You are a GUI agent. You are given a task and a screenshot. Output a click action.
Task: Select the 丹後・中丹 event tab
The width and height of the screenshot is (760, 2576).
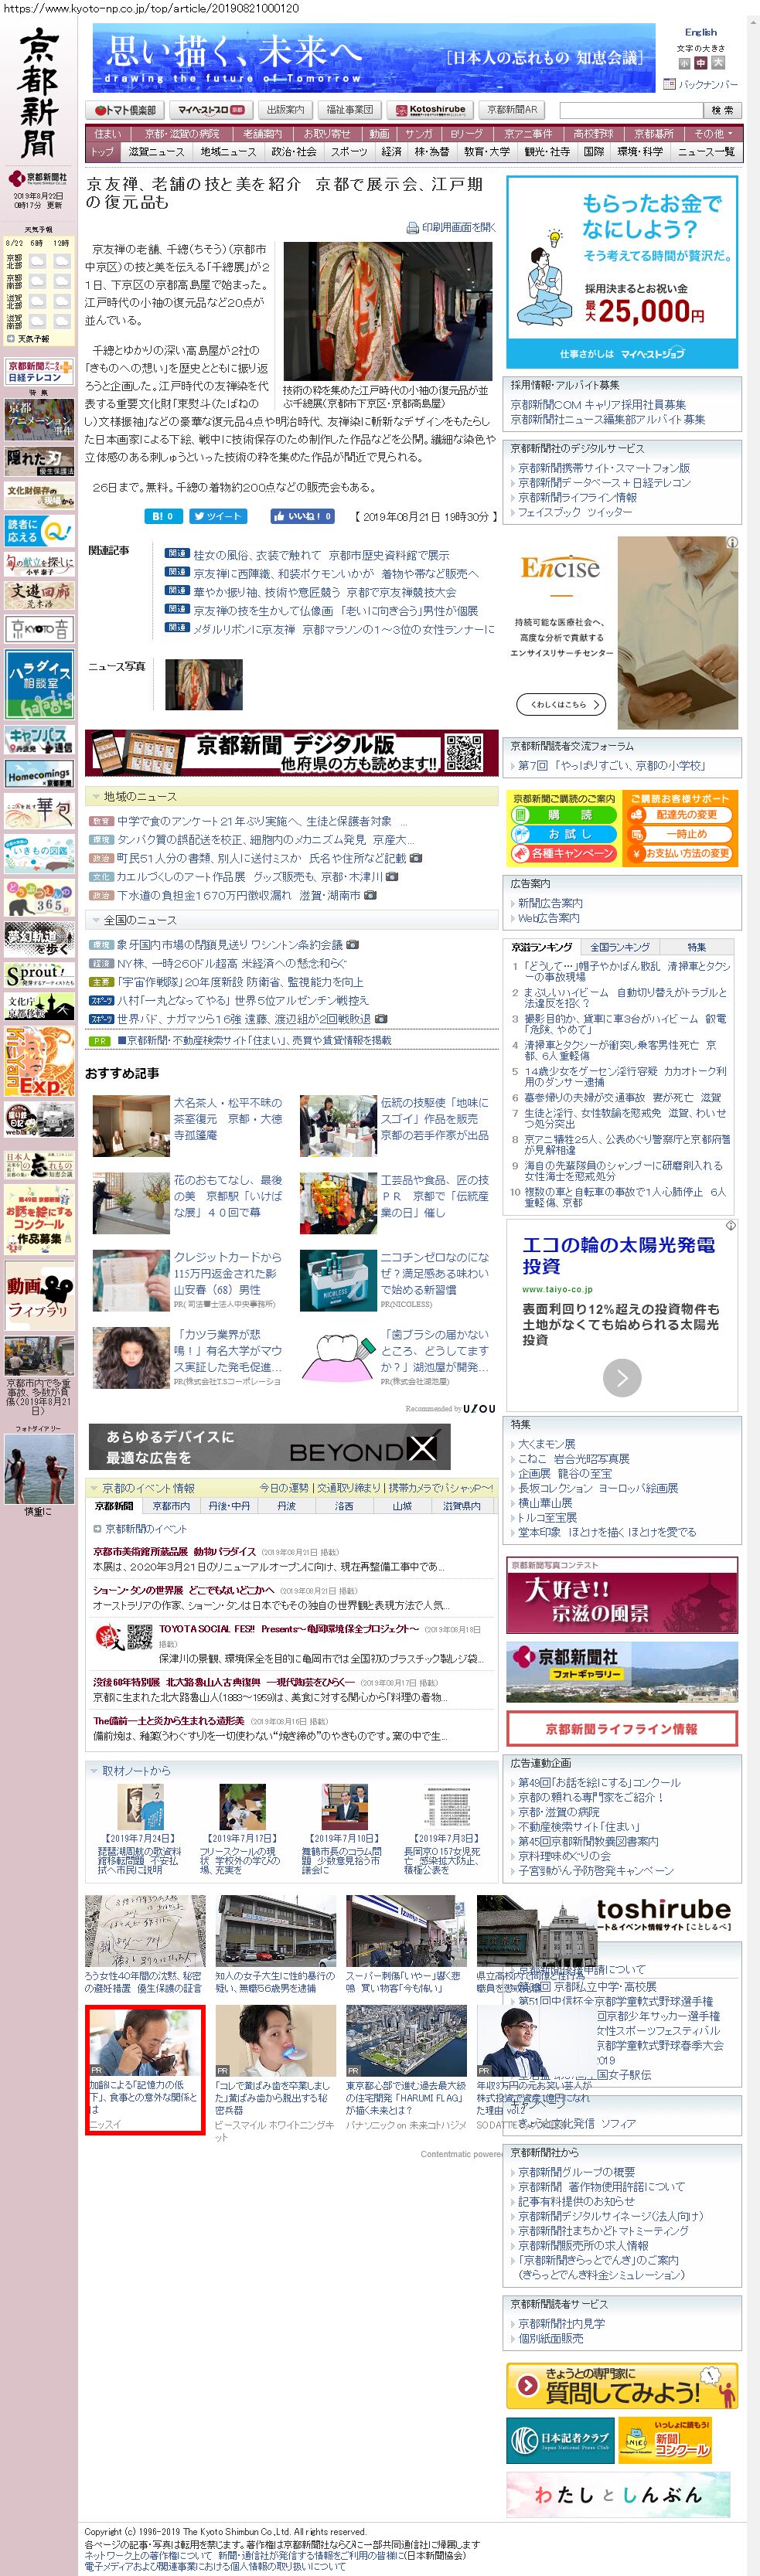(229, 1506)
